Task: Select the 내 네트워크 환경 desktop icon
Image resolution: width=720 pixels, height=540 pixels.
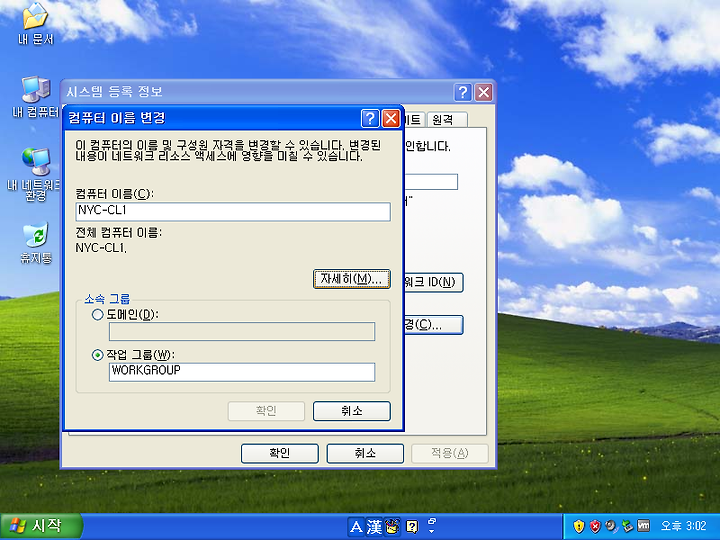Action: point(35,174)
